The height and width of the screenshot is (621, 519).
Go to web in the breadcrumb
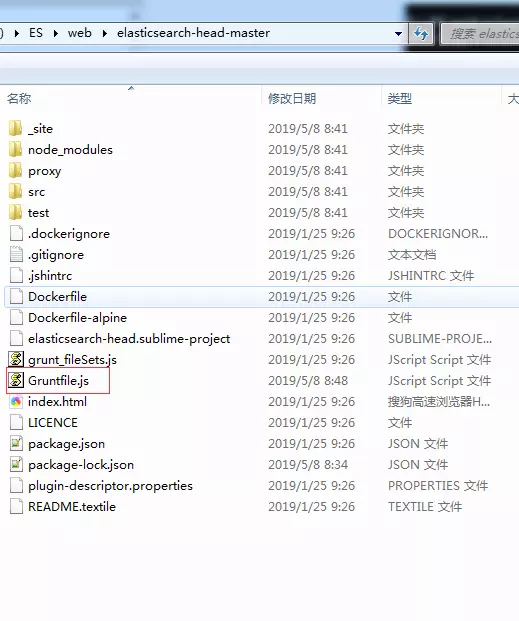click(x=80, y=33)
